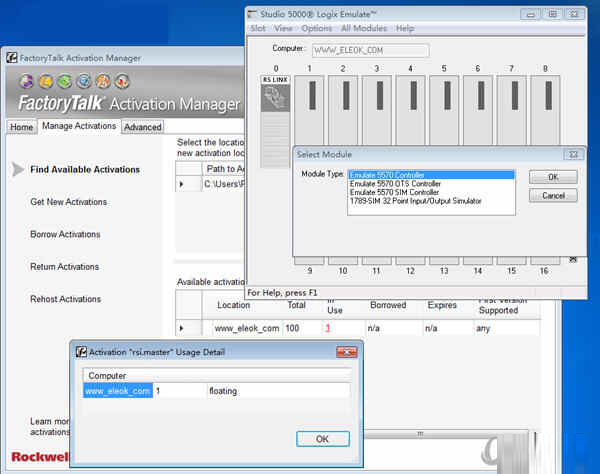
Task: Go to Get New Activations
Action: coord(68,202)
